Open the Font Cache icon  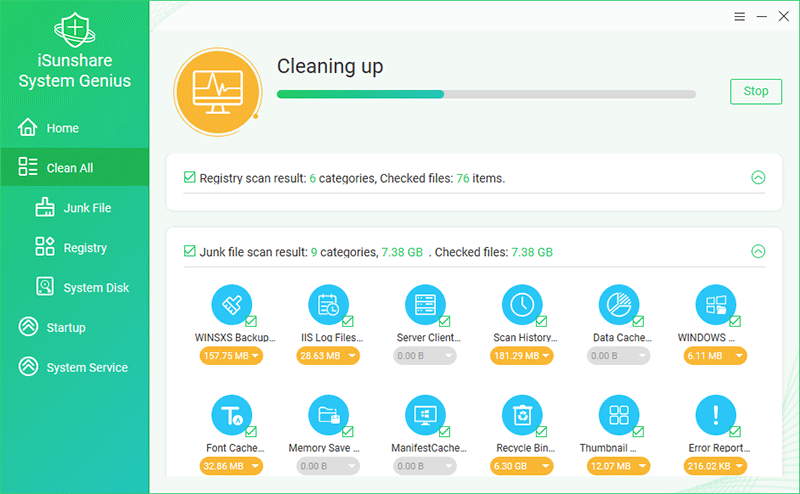(232, 415)
